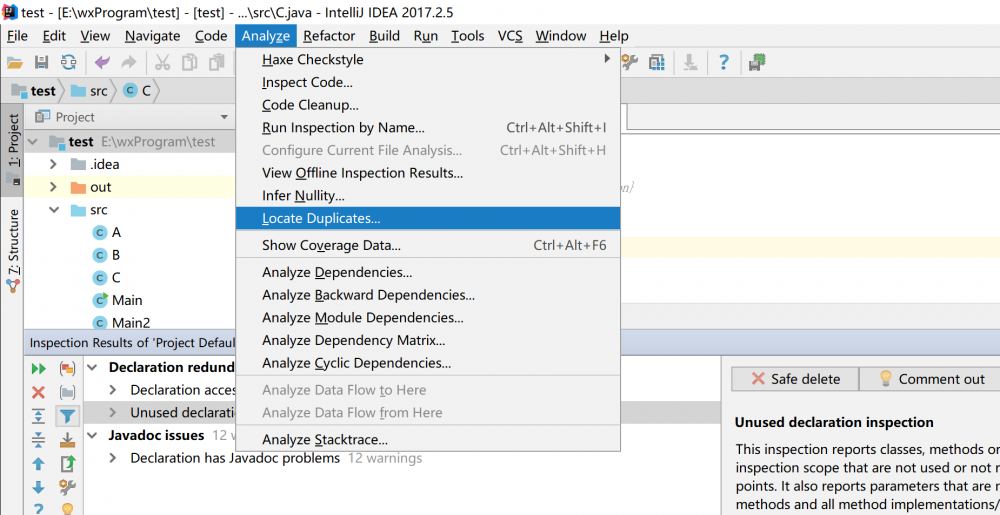Select class A in project tree
This screenshot has width=1000, height=515.
pyautogui.click(x=107, y=233)
